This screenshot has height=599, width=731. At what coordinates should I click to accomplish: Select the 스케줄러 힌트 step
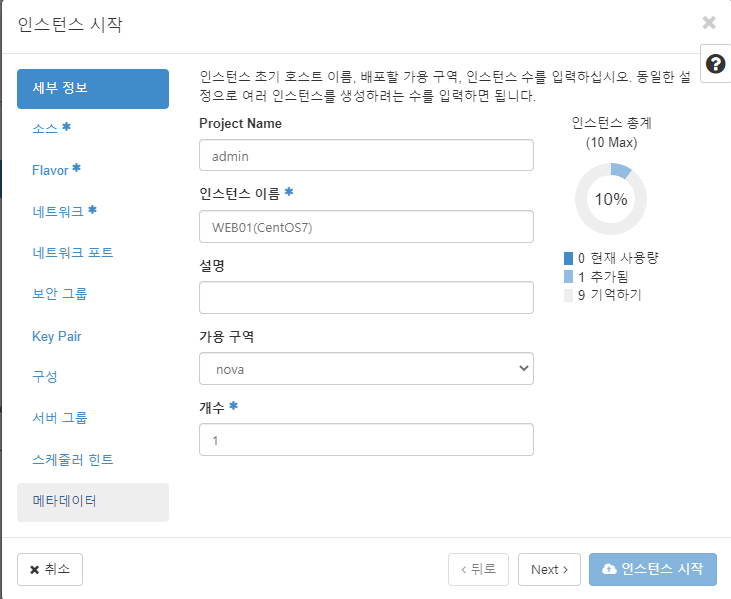73,460
